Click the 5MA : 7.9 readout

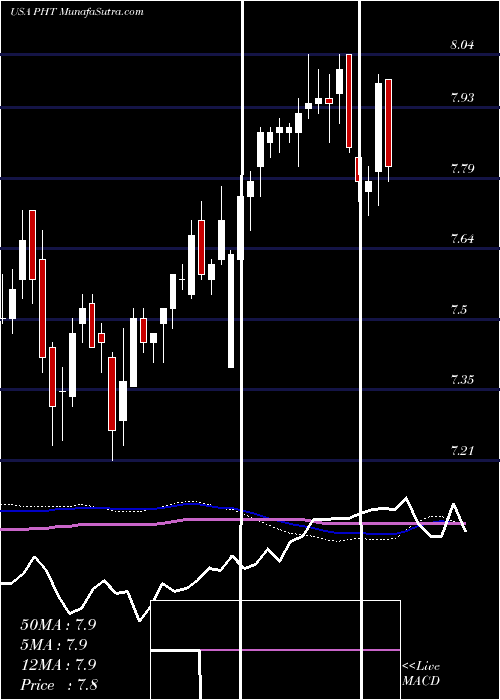54,645
